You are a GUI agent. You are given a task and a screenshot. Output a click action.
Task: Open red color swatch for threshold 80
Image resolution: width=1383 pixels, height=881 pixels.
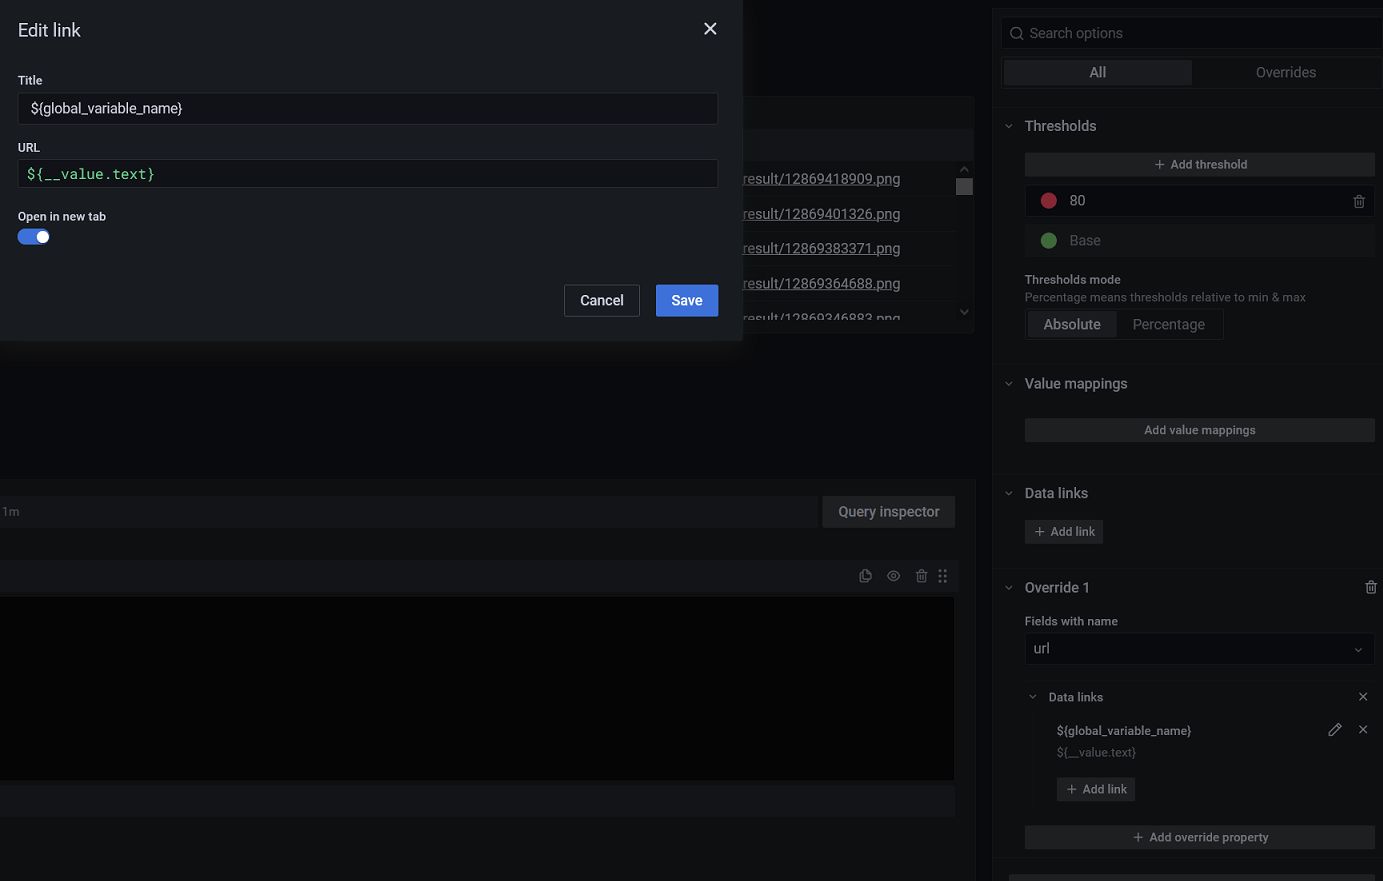(x=1049, y=201)
